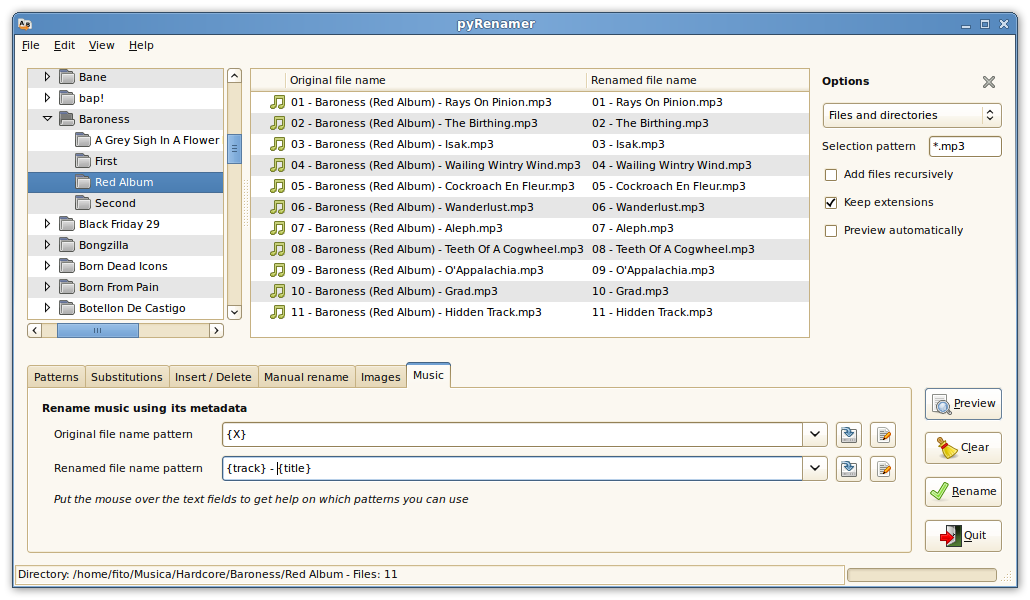Click music icon of 06 Wanderlust file
Viewport: 1030px width, 600px height.
(278, 207)
